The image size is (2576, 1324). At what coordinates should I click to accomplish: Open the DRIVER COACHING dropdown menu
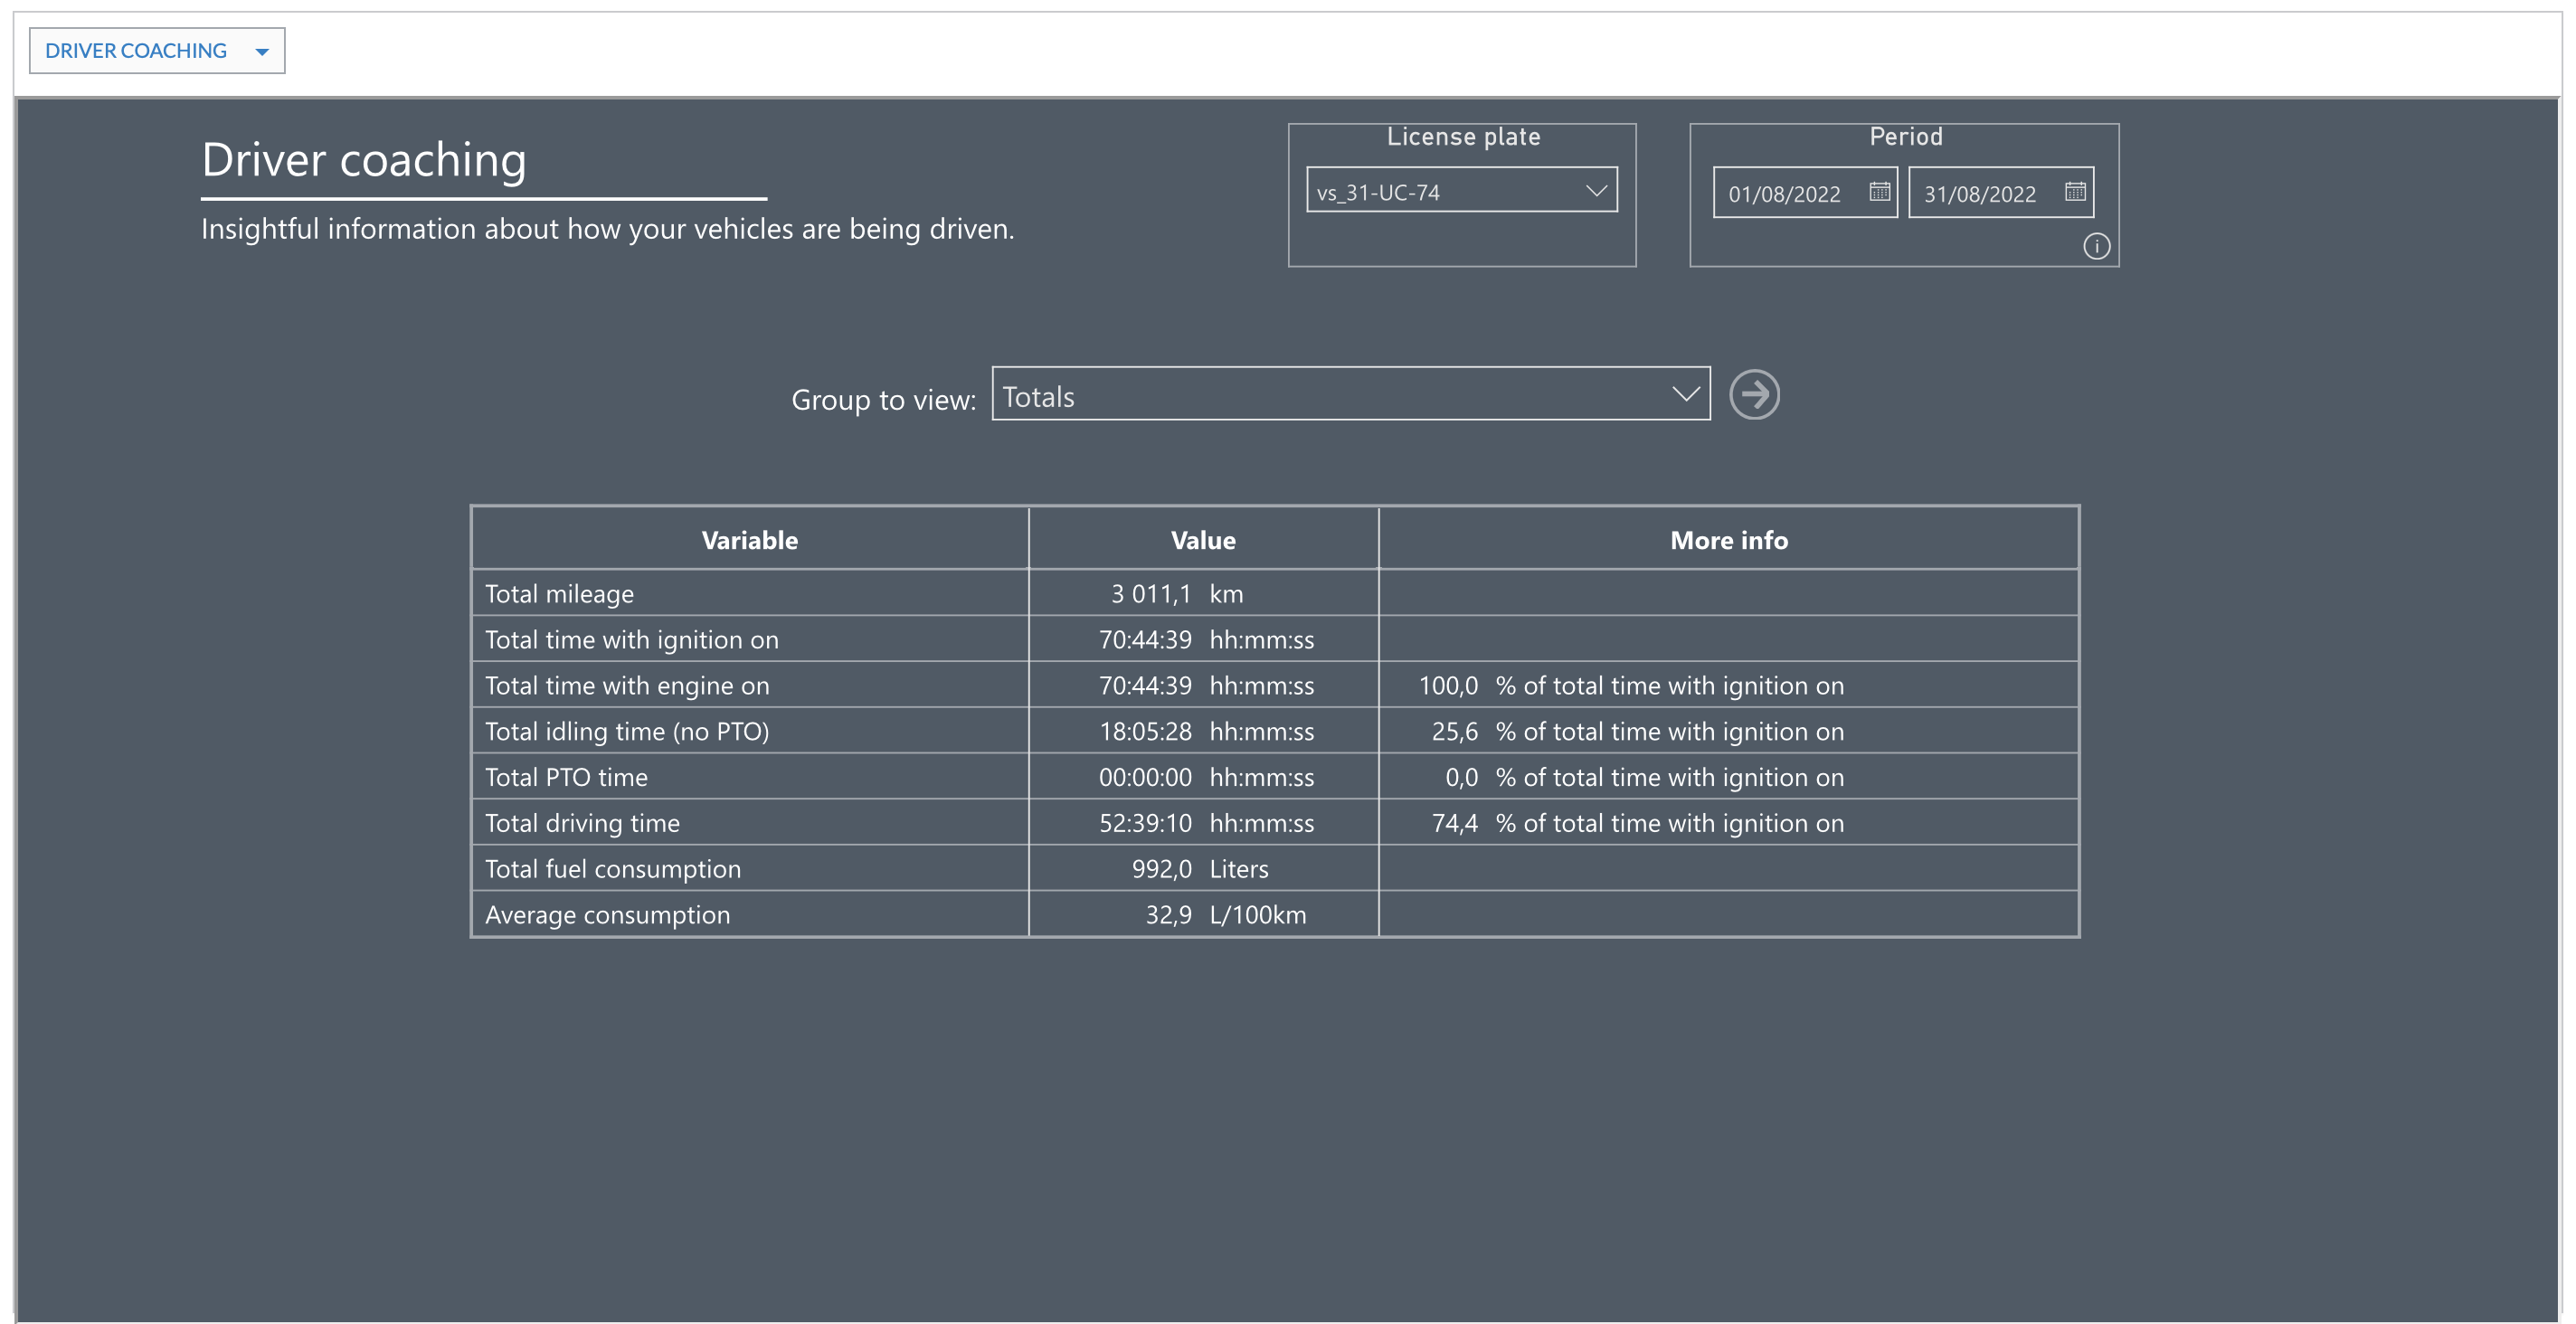click(157, 51)
